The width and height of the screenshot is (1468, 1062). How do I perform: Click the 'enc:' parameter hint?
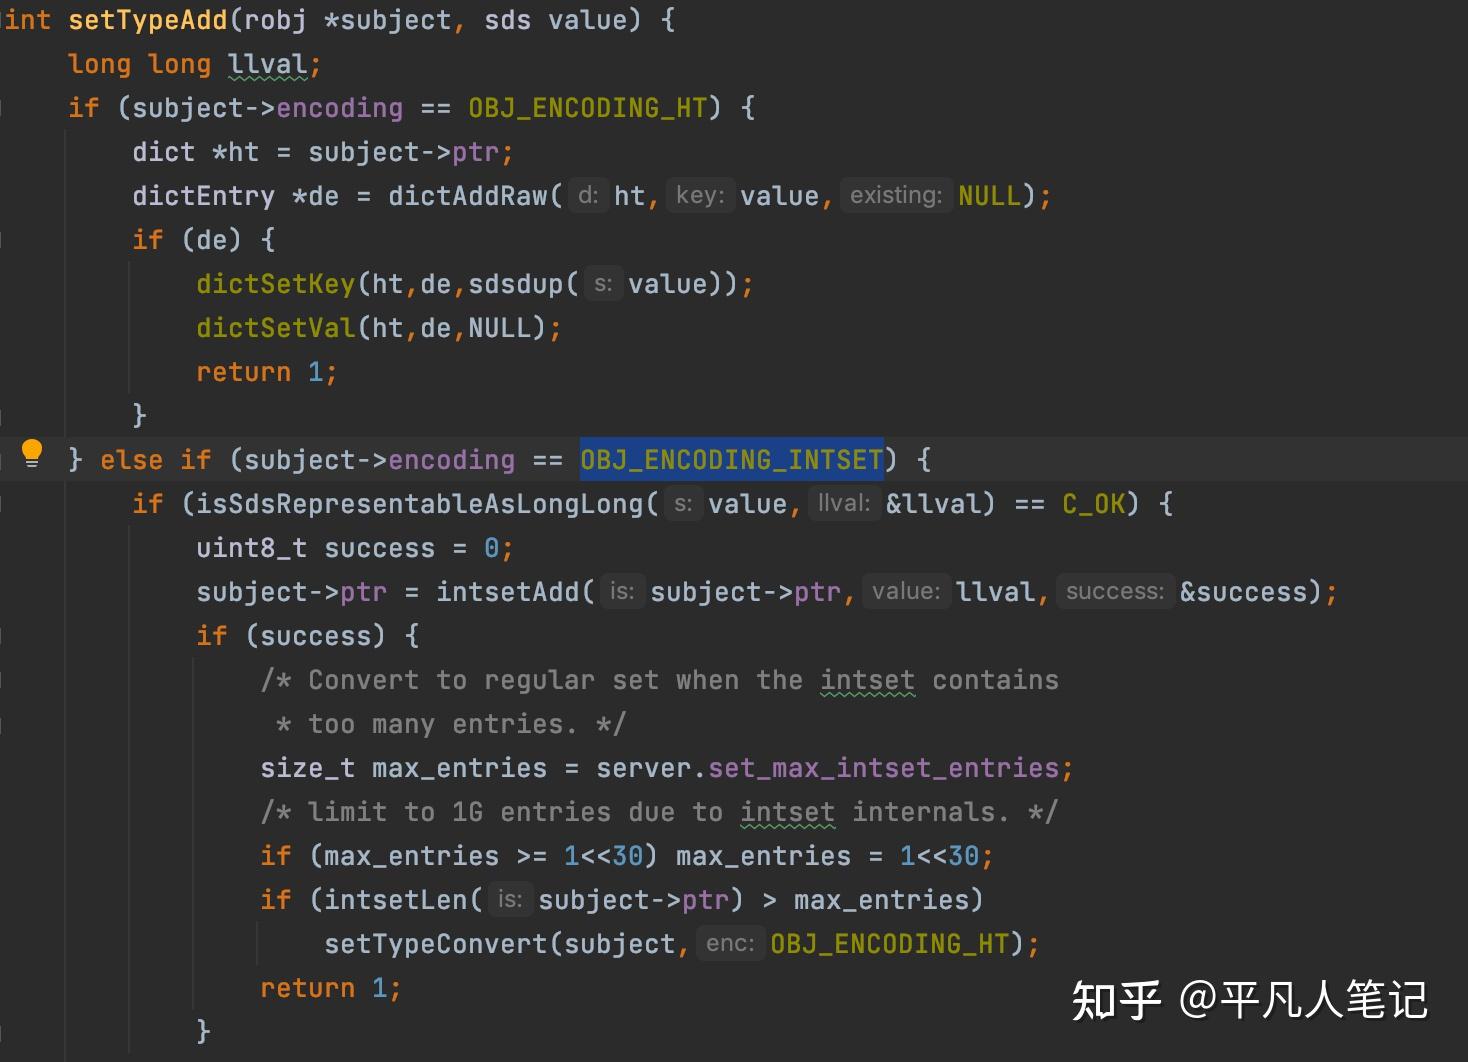730,943
